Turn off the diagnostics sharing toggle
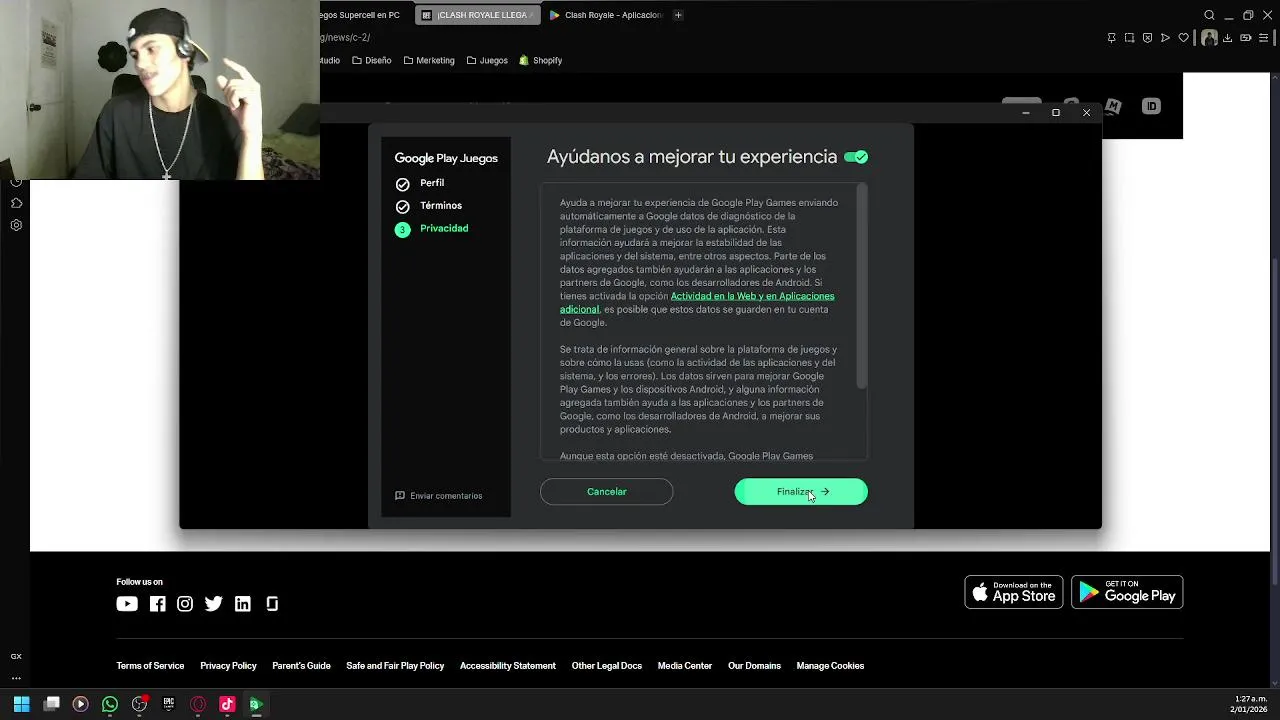Image resolution: width=1280 pixels, height=720 pixels. (x=856, y=157)
